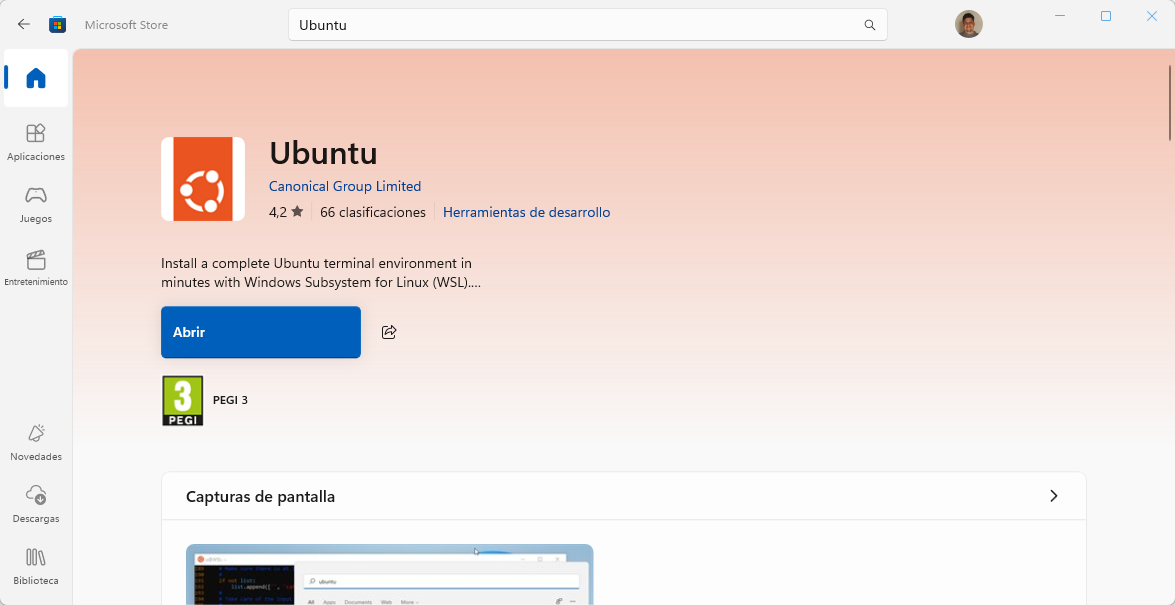1175x605 pixels.
Task: Open the Novedades section
Action: point(36,442)
